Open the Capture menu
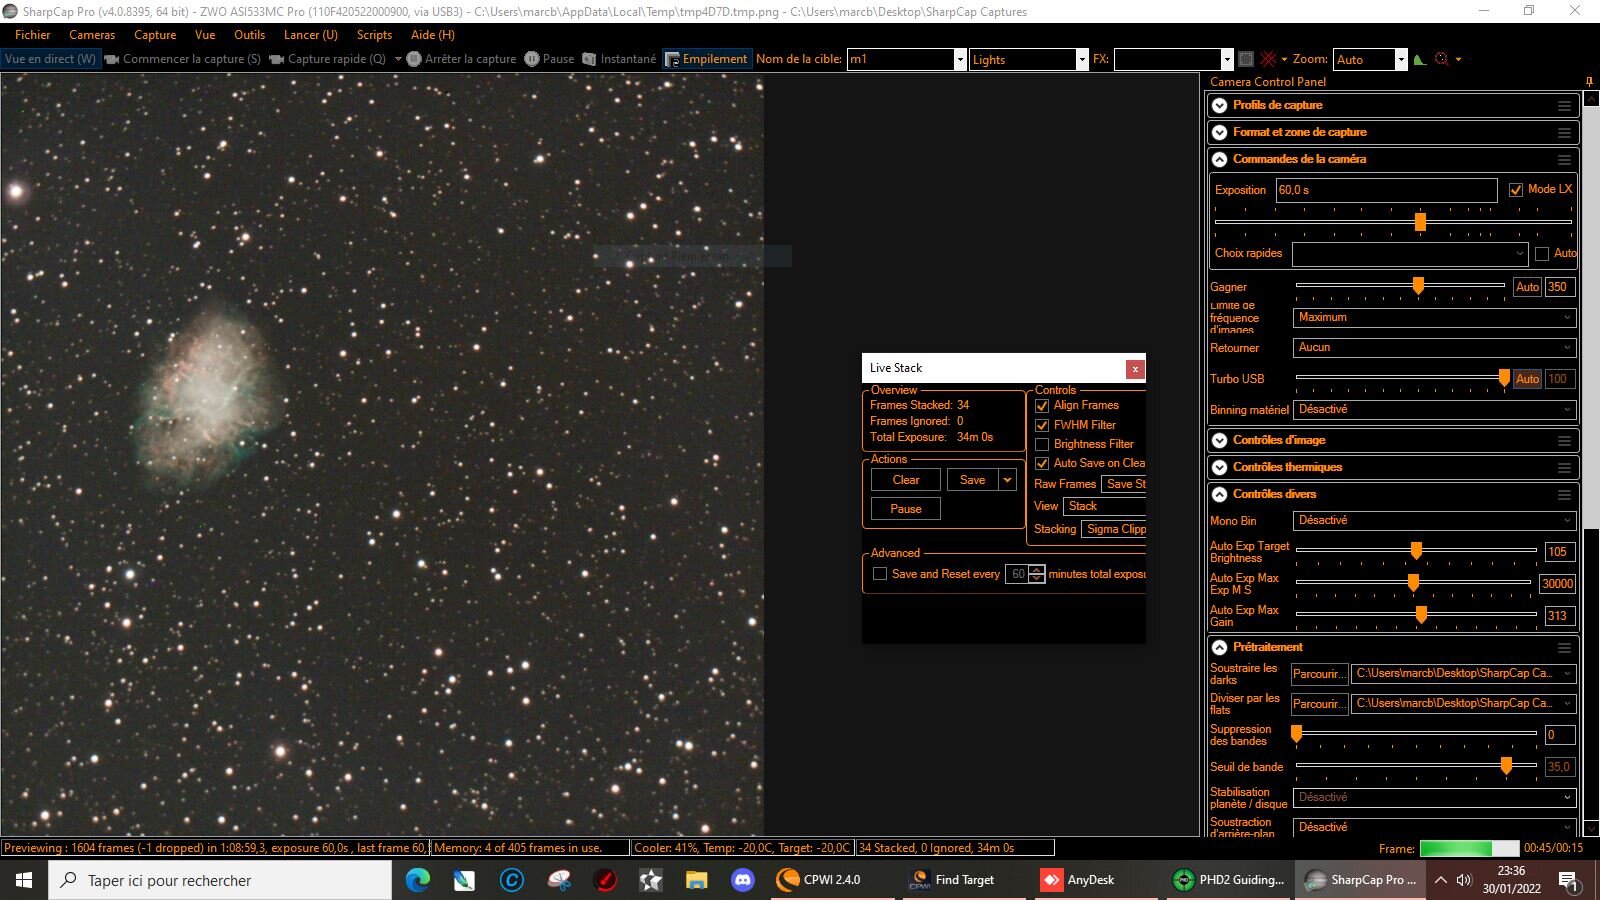The width and height of the screenshot is (1600, 900). coord(155,35)
